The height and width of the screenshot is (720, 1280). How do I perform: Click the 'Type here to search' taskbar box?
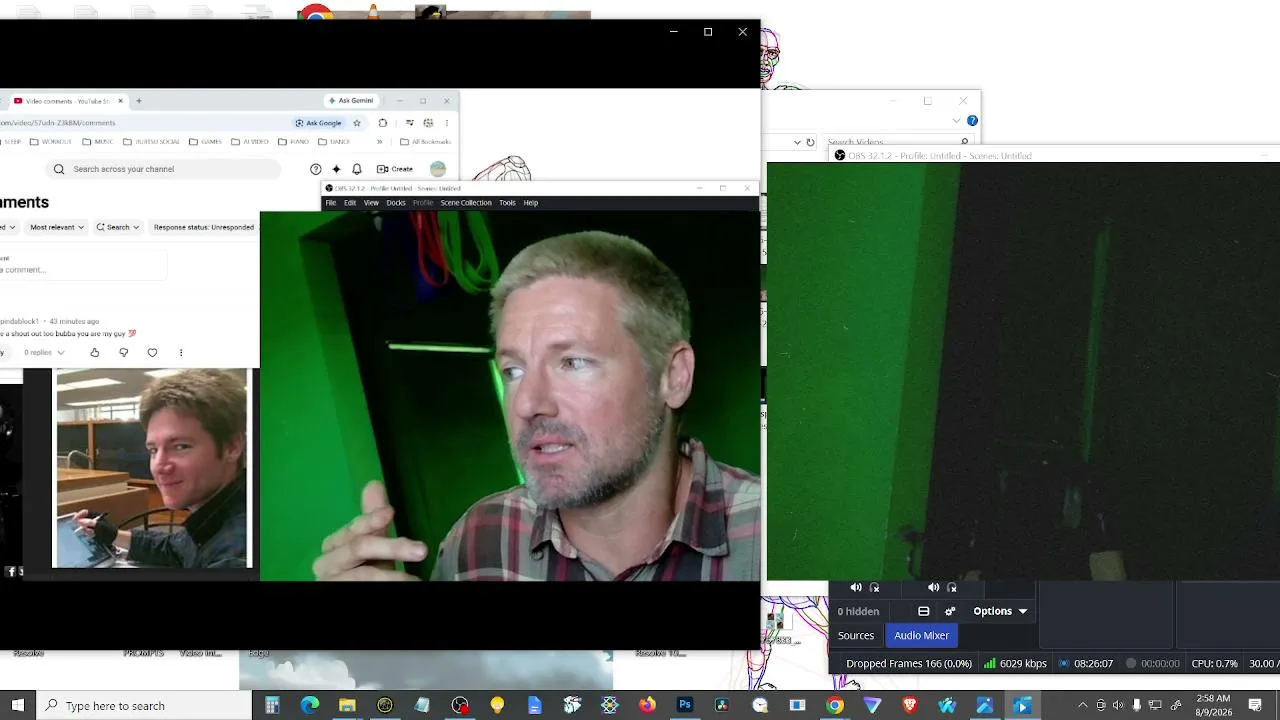(144, 705)
